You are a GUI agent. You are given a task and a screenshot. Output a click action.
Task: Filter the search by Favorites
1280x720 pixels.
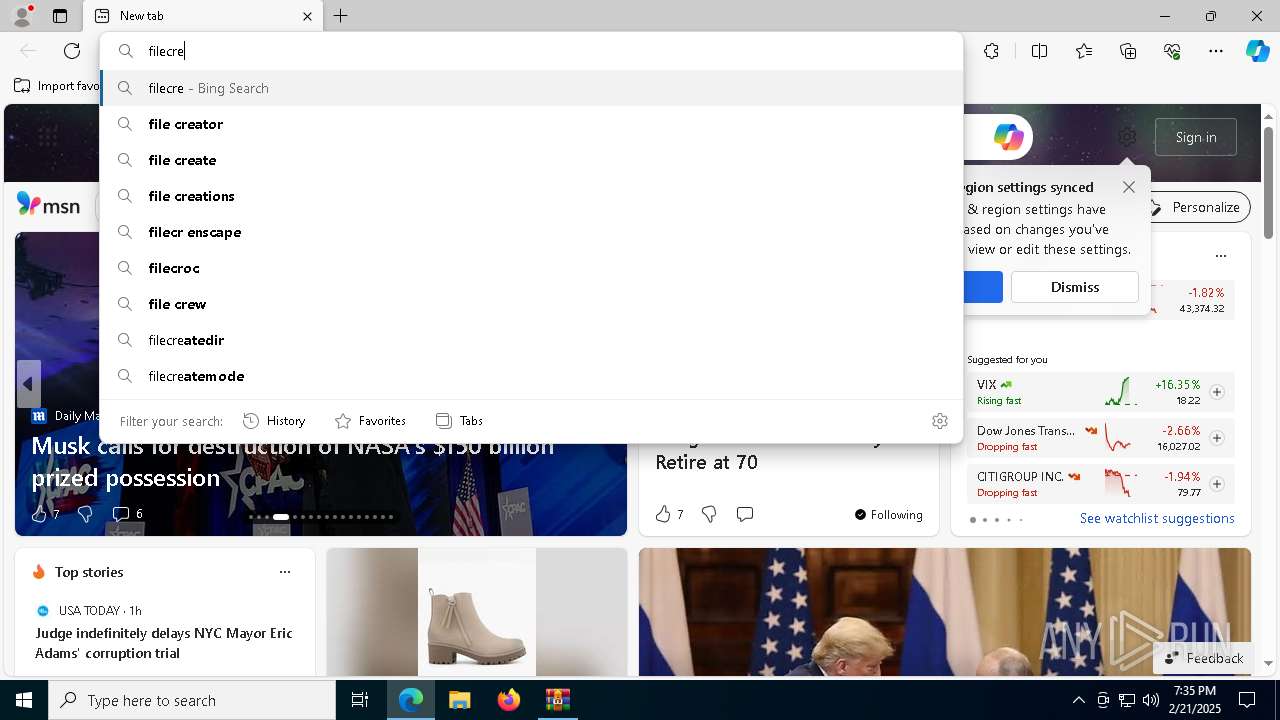(370, 421)
